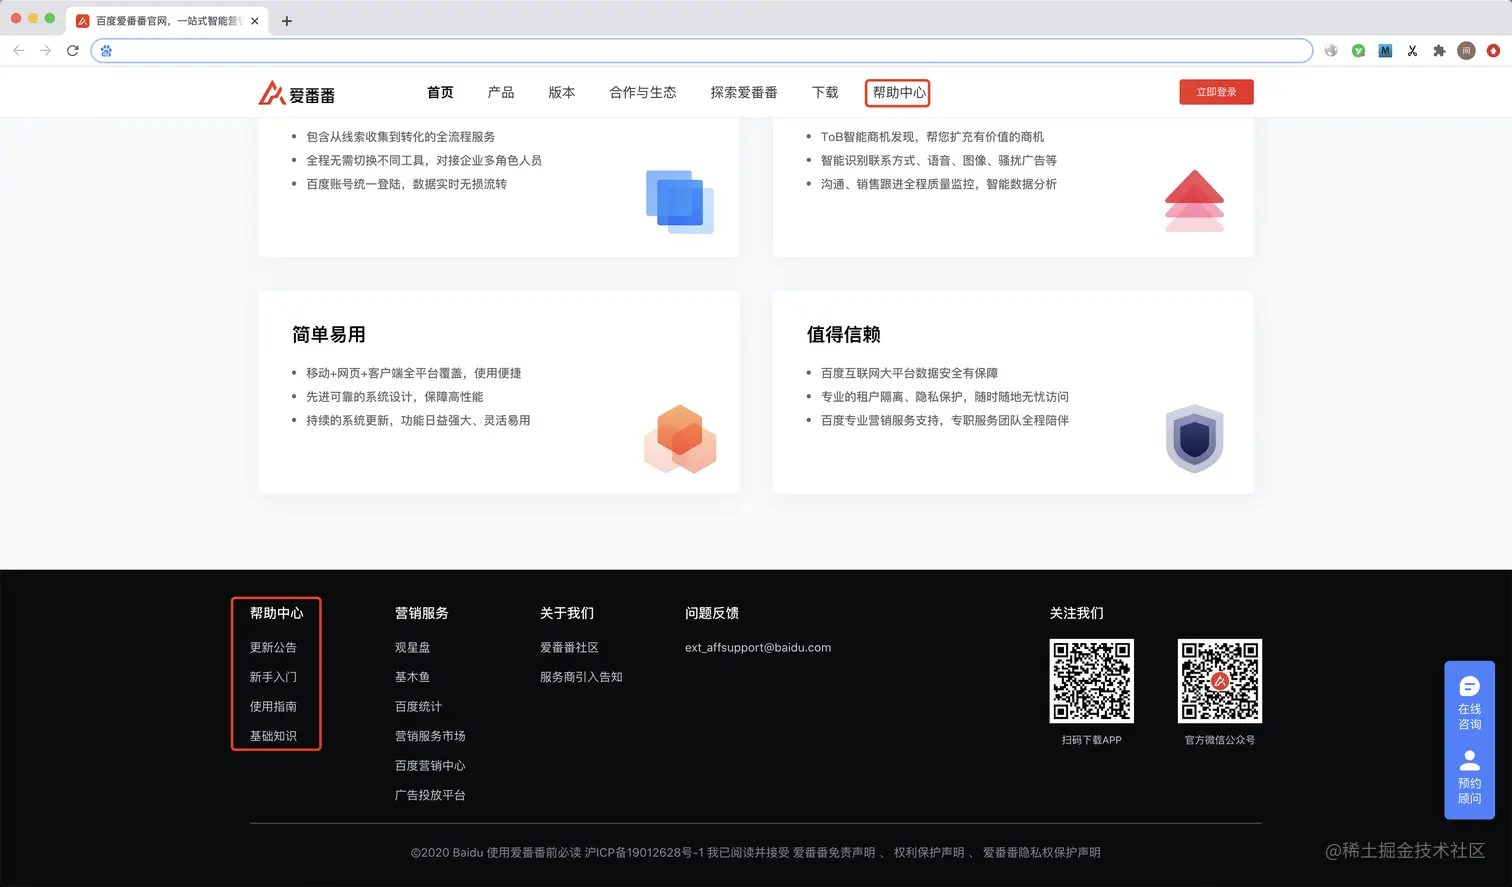
Task: Open the 下载 navigation item
Action: (825, 93)
